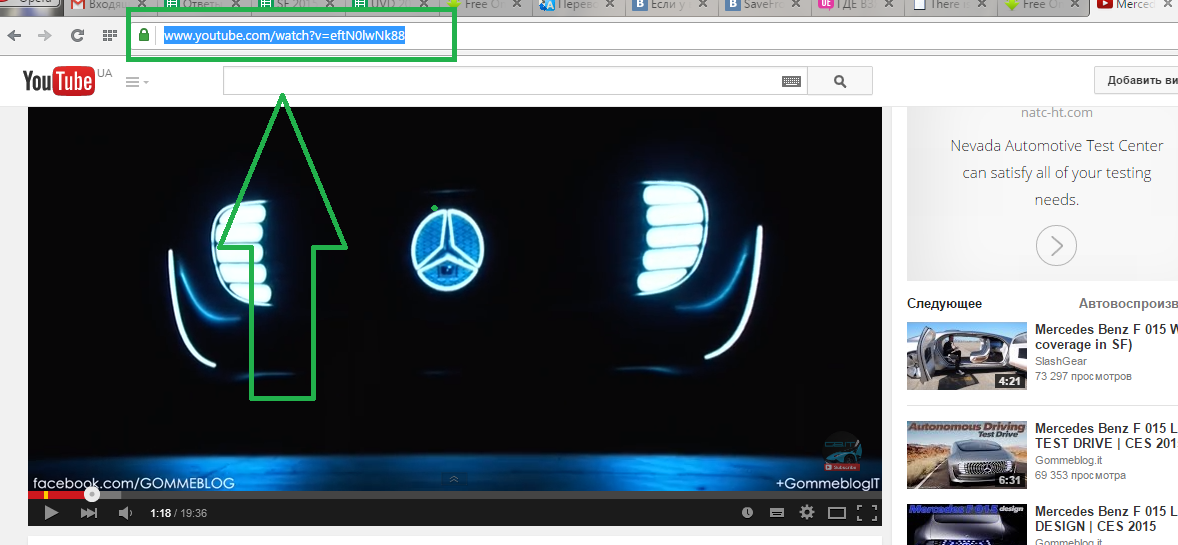
Task: Click the Добавить видео upload button
Action: click(1136, 80)
